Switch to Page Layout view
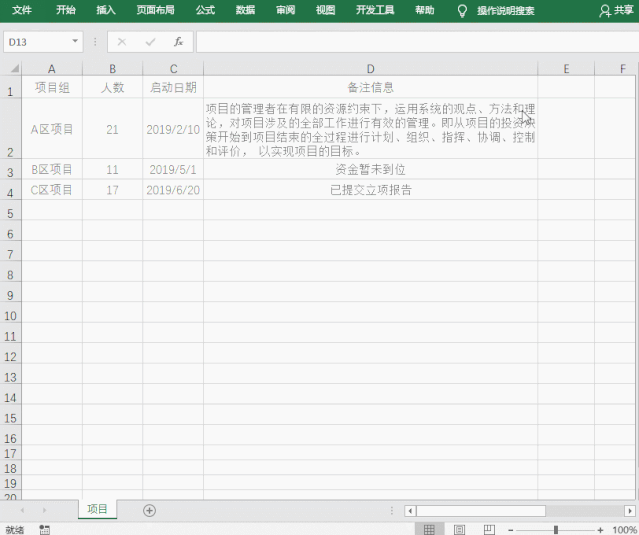The image size is (639, 535). [x=459, y=529]
